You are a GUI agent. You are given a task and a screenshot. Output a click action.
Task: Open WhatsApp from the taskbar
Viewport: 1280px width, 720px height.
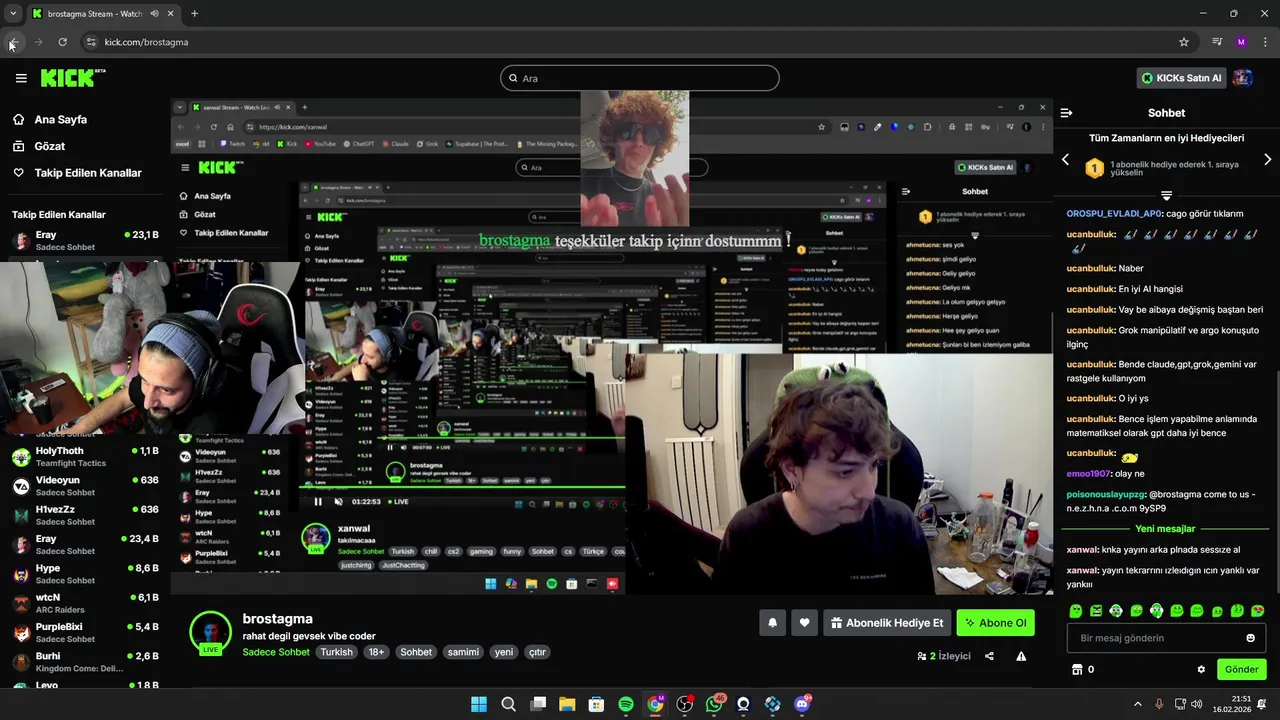pyautogui.click(x=714, y=704)
